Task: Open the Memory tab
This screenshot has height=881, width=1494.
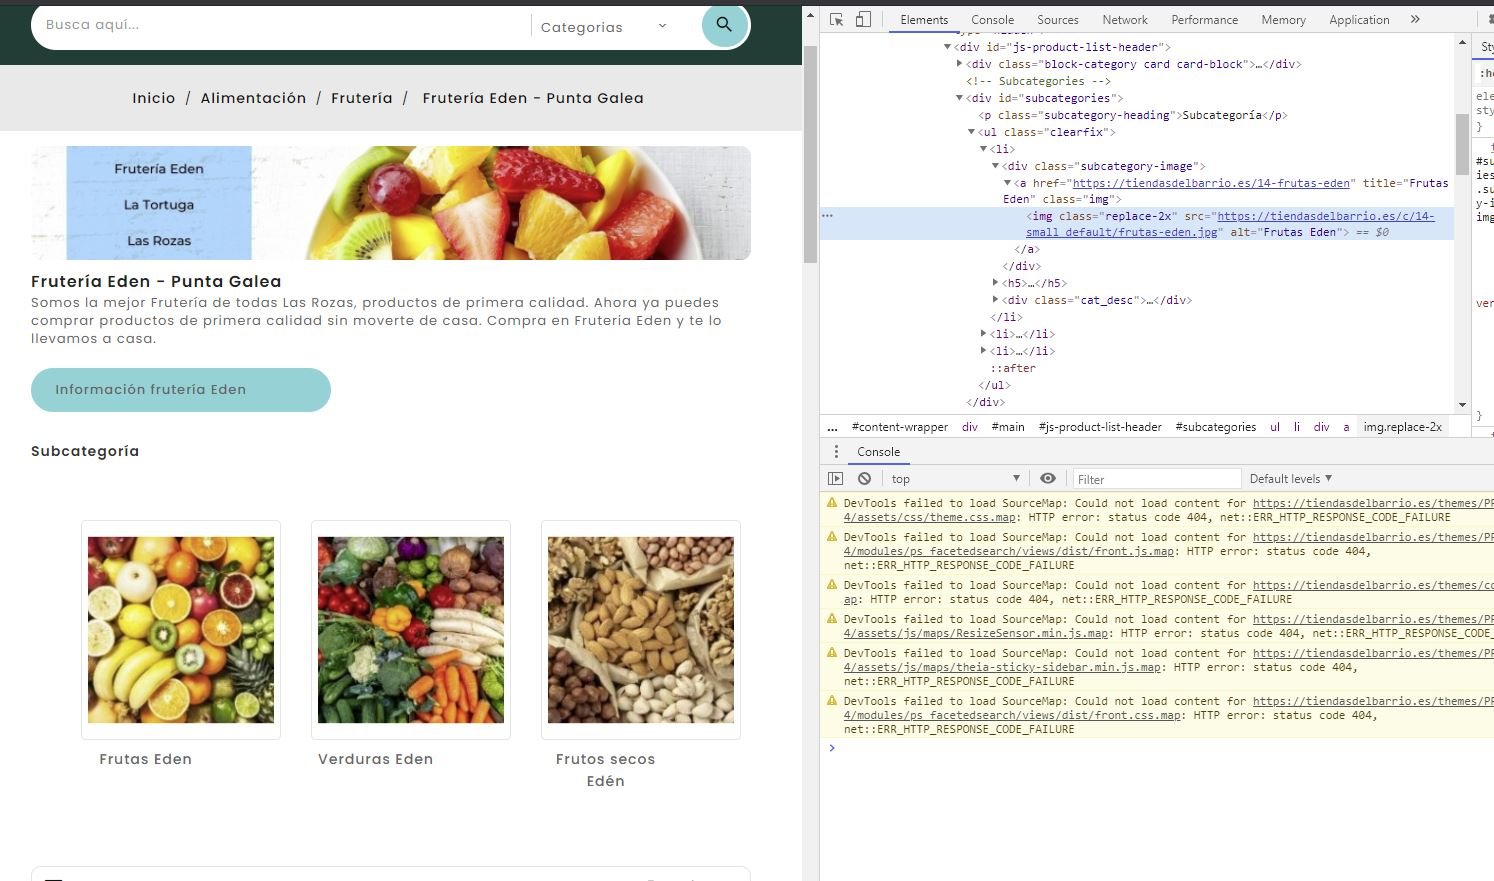Action: coord(1283,19)
